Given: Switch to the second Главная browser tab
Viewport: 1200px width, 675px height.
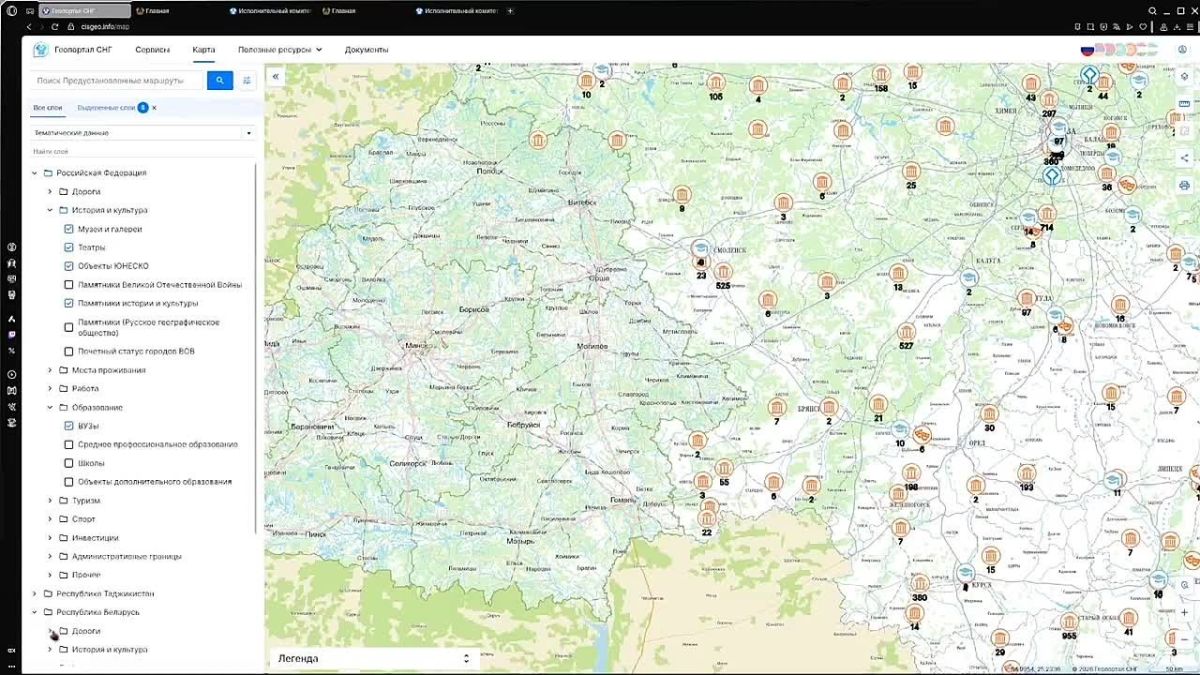Looking at the screenshot, I should click(345, 11).
